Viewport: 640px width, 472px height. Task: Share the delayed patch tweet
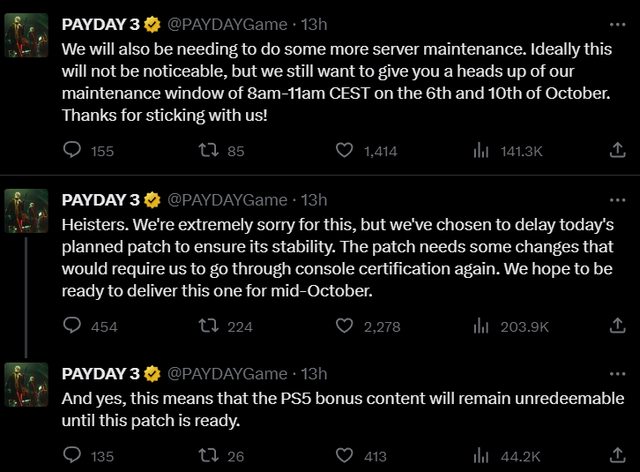[x=617, y=326]
